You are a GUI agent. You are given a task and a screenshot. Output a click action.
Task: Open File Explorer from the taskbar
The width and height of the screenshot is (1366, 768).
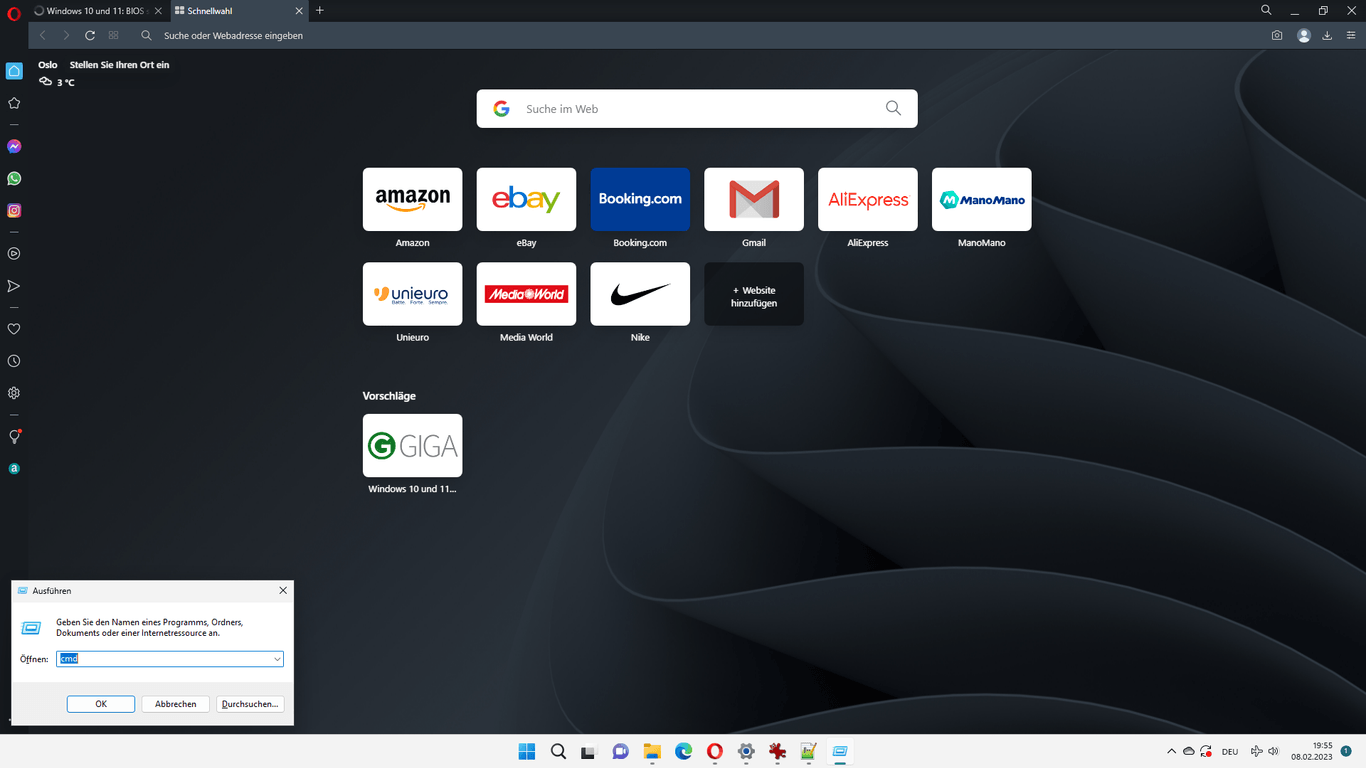652,752
